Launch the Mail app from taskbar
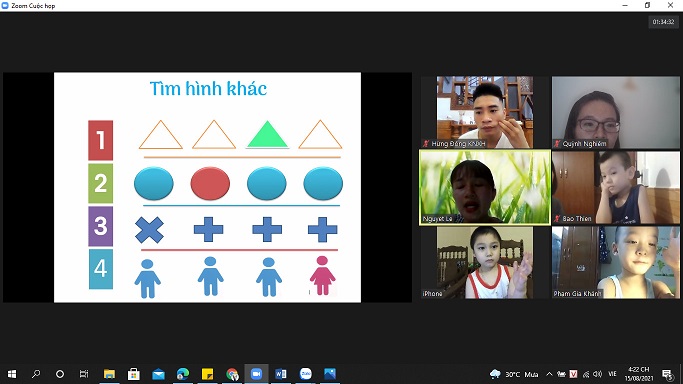683x384 pixels. pyautogui.click(x=158, y=374)
